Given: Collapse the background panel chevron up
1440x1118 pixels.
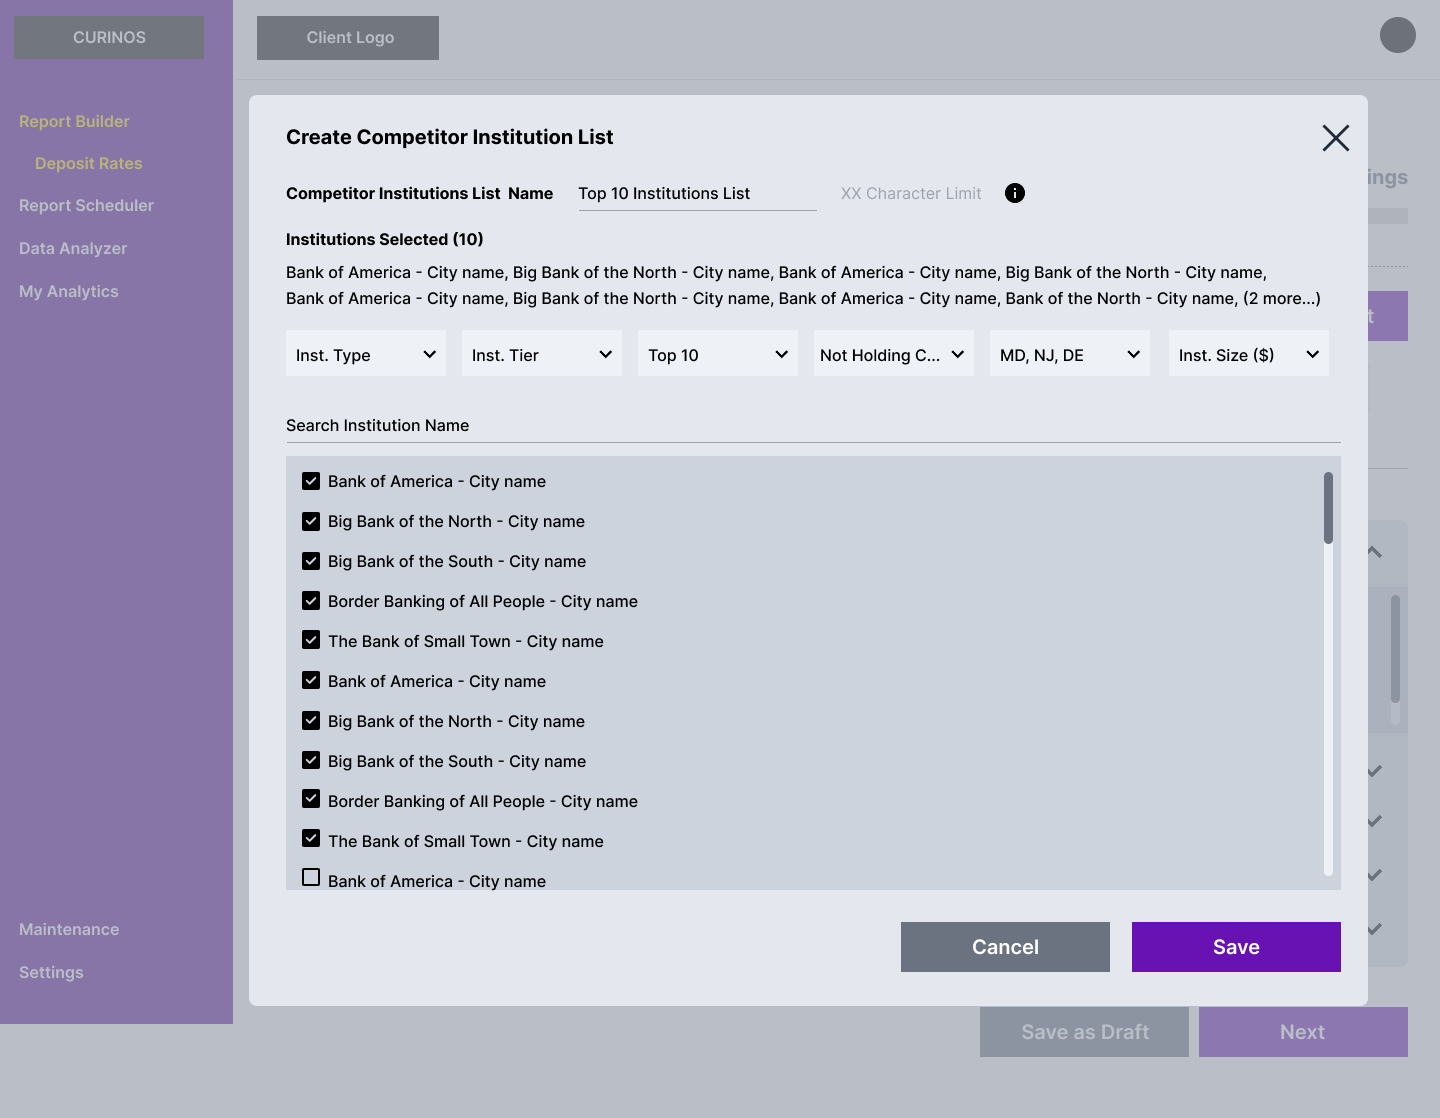Looking at the screenshot, I should coord(1375,552).
